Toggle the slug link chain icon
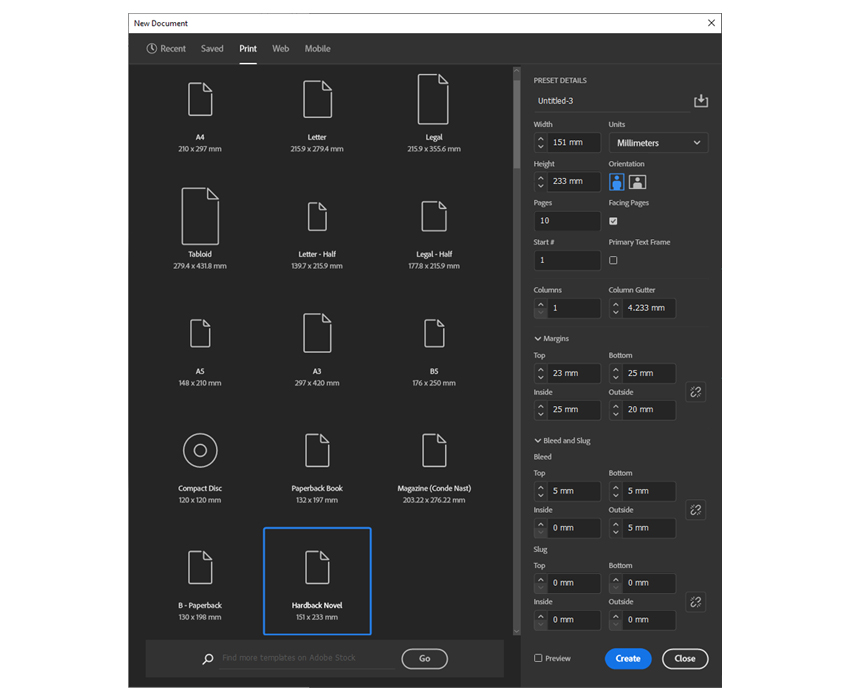 pyautogui.click(x=696, y=602)
